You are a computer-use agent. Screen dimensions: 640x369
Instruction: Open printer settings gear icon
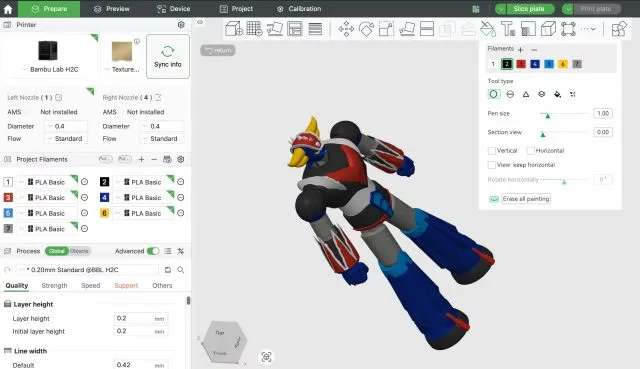tap(181, 25)
